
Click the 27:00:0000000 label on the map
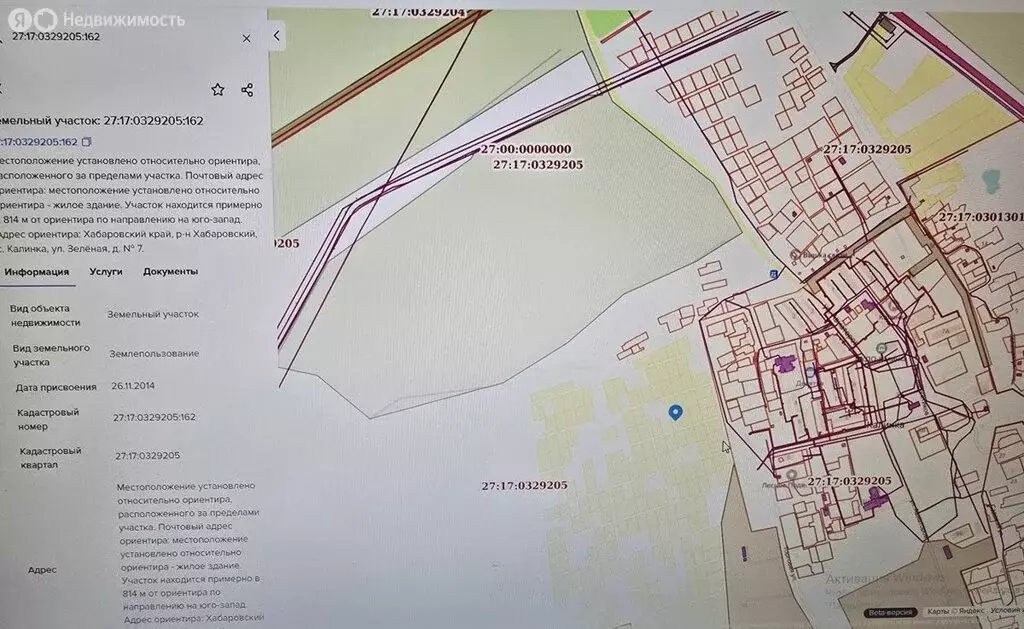(526, 149)
